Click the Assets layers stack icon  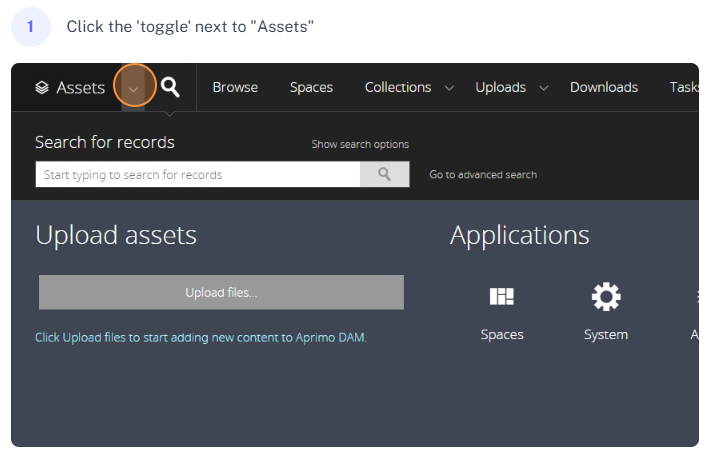(x=41, y=88)
